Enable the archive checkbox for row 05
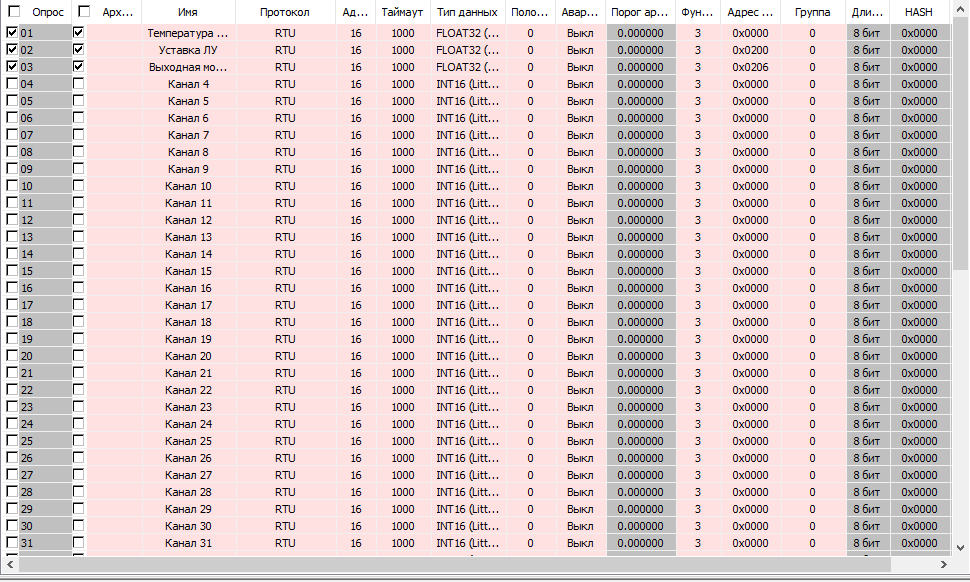Image resolution: width=970 pixels, height=582 pixels. tap(79, 101)
